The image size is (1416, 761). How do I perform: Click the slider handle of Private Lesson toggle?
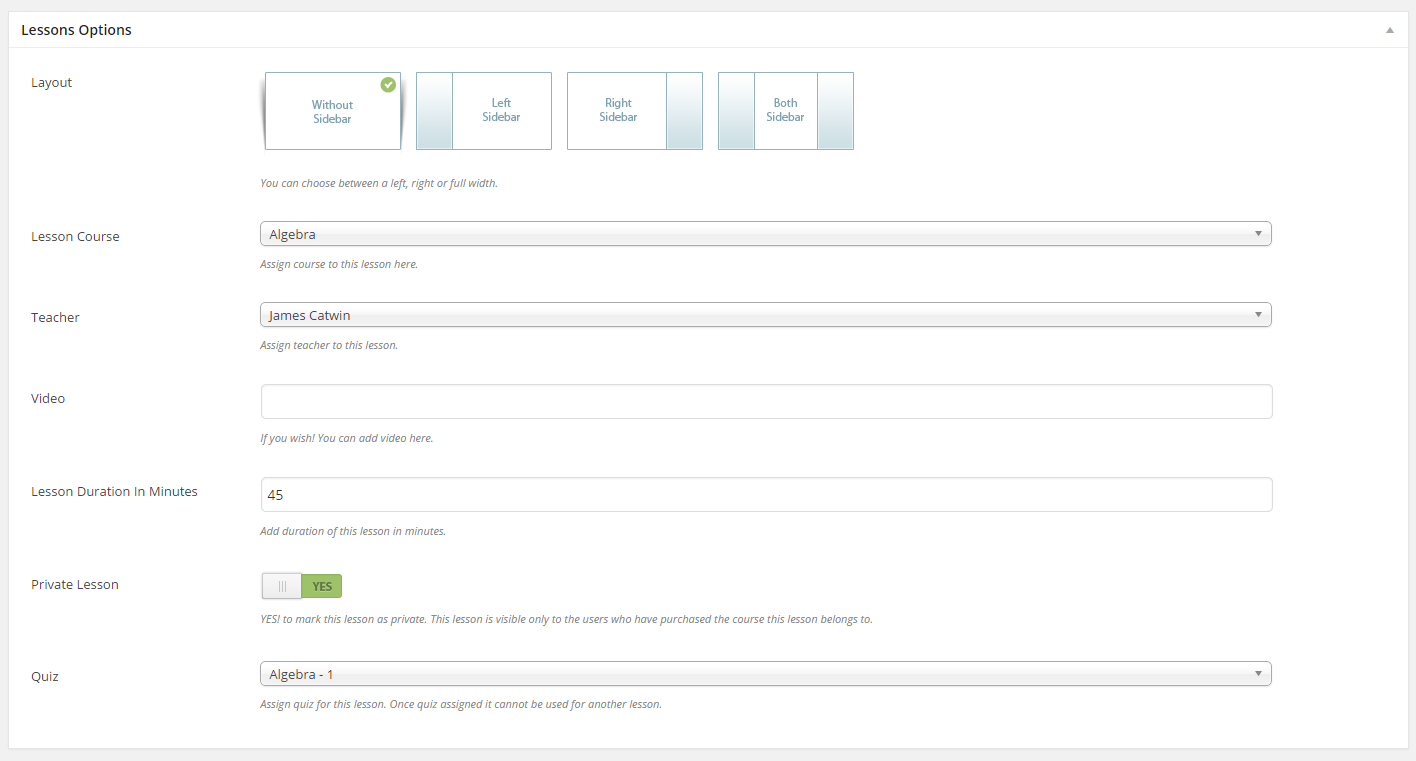(280, 586)
